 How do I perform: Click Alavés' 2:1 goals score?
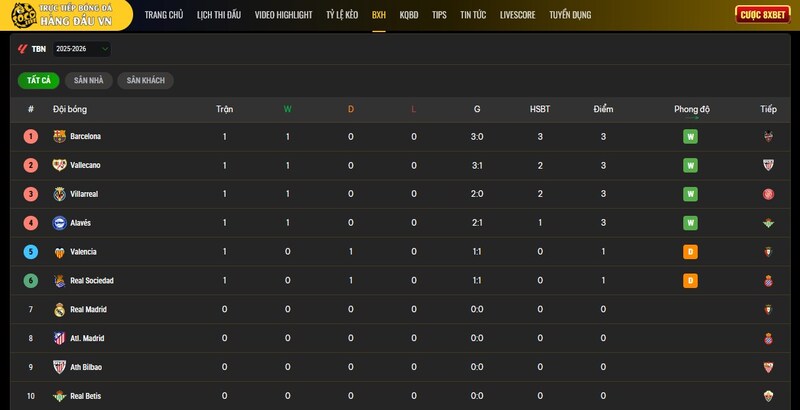[477, 223]
